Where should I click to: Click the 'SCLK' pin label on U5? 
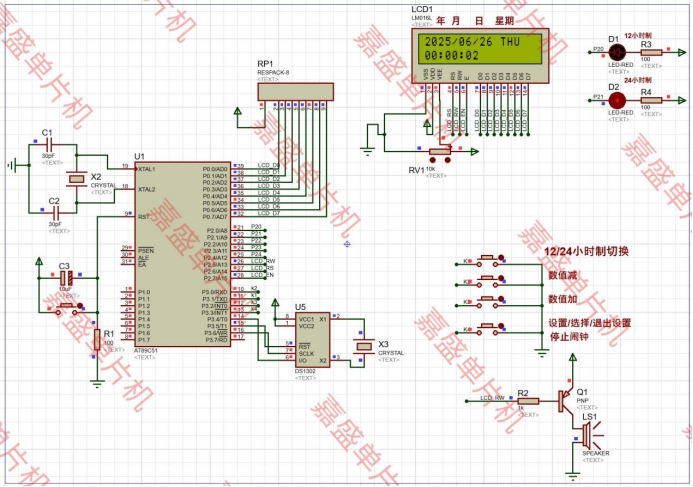coord(306,354)
